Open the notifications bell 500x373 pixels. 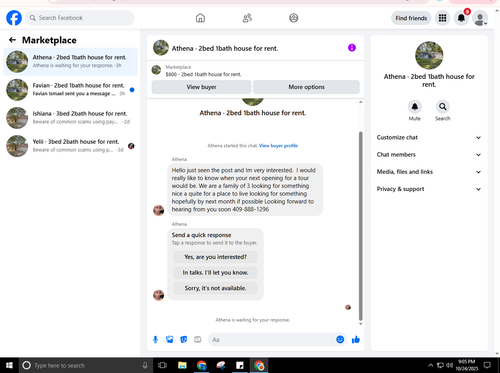pyautogui.click(x=461, y=18)
